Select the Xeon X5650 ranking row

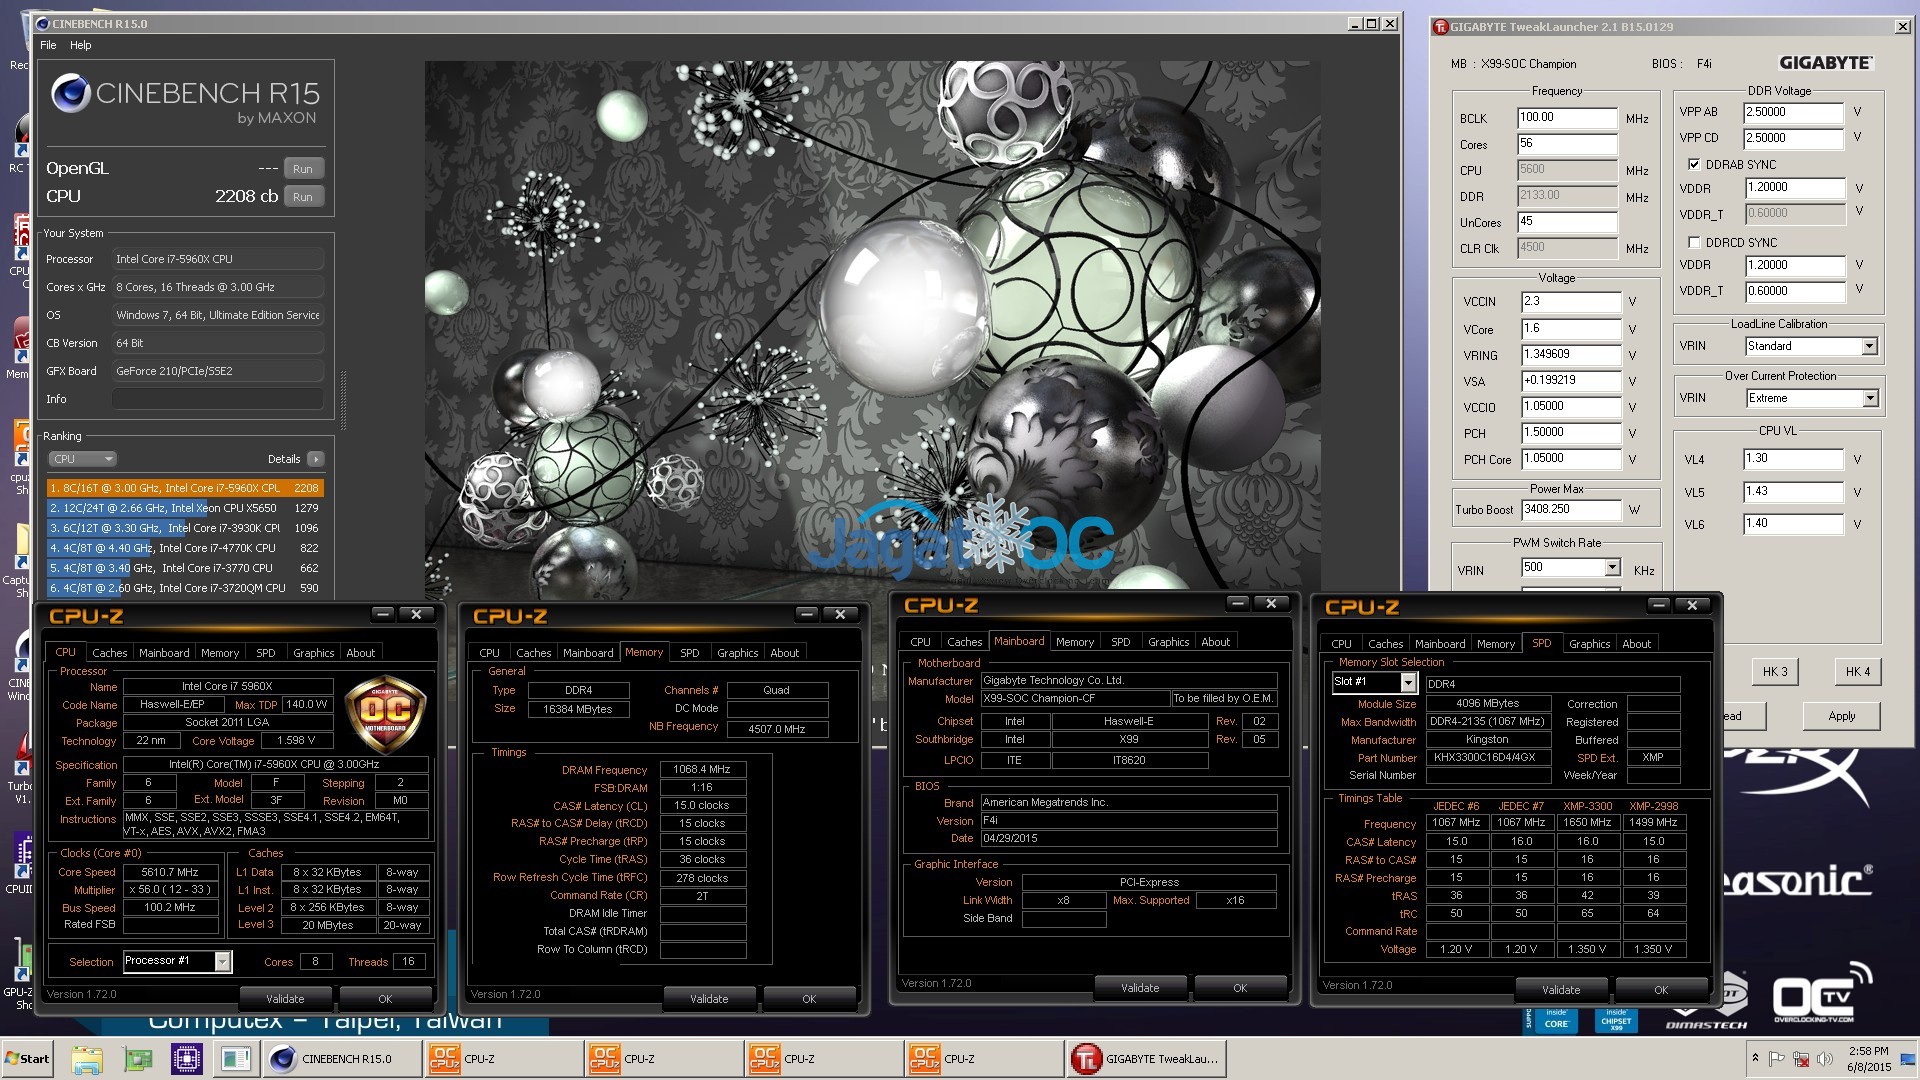(185, 508)
